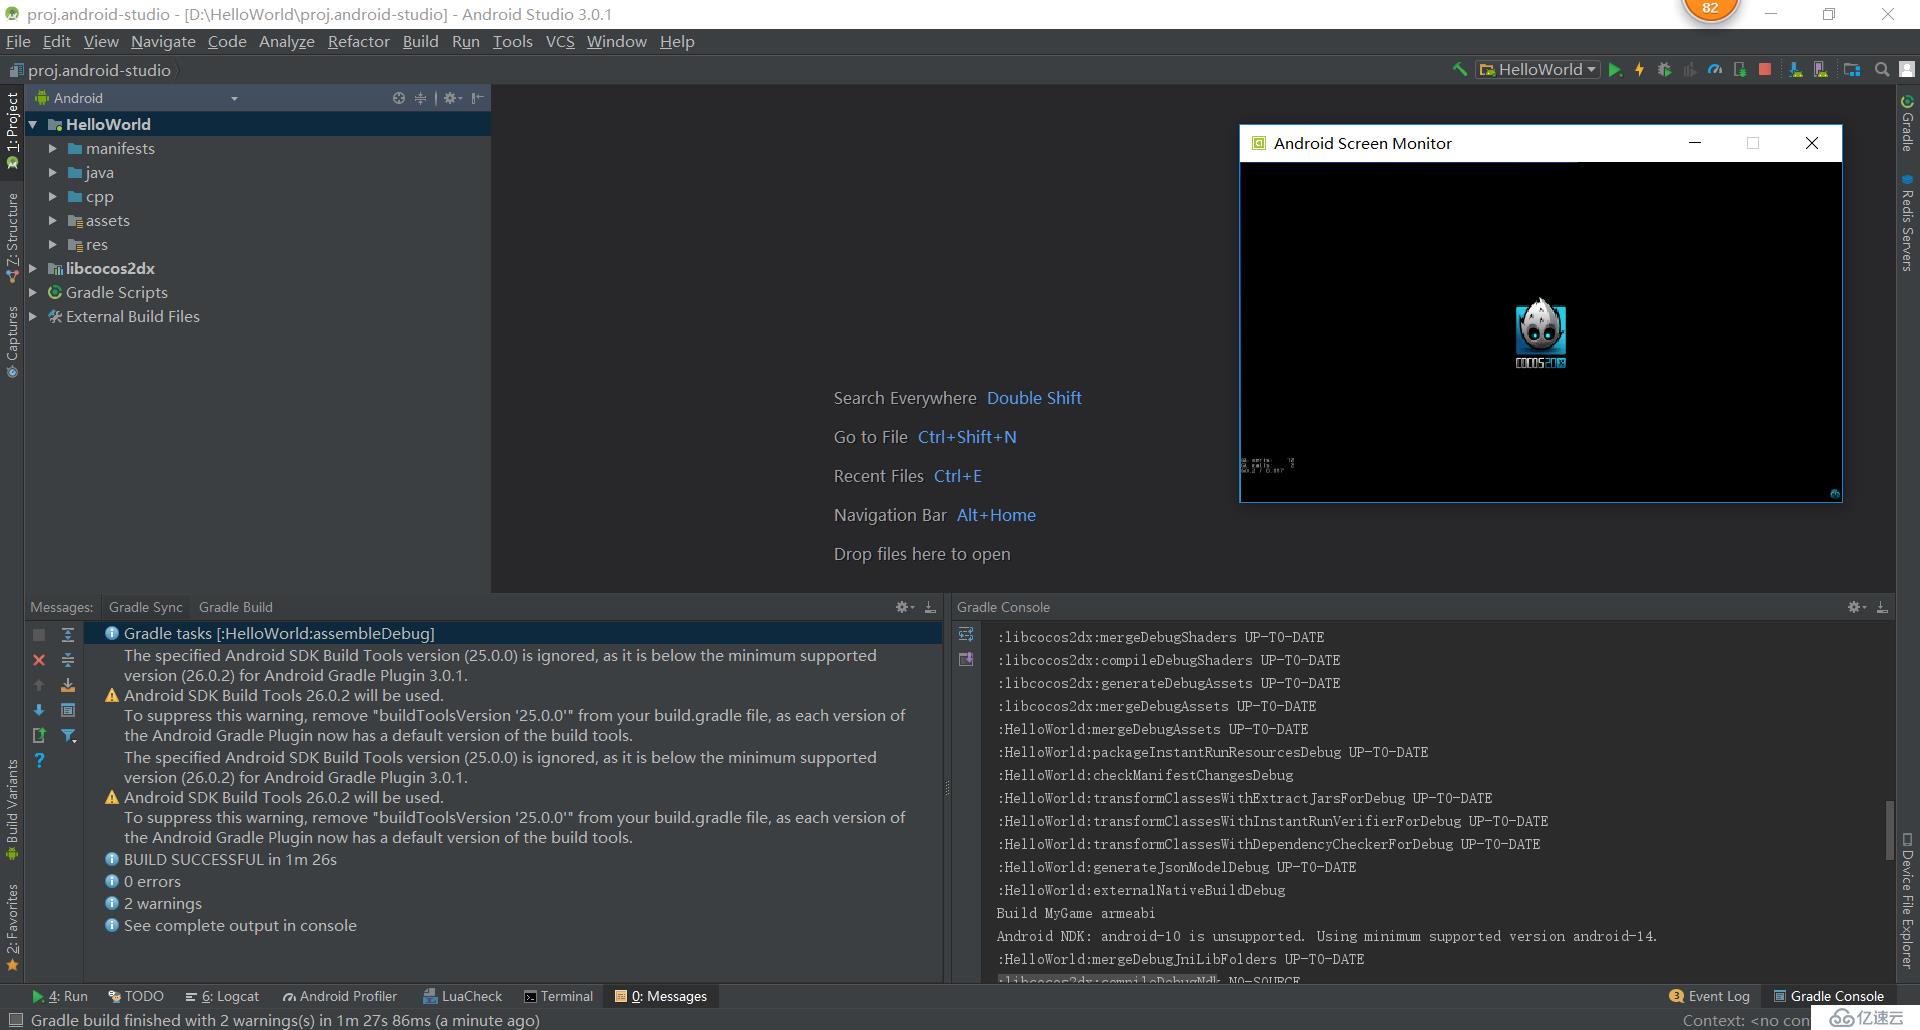Select BUILD SUCCESSFUL in 1m 26s message
This screenshot has width=1920, height=1030.
(230, 859)
